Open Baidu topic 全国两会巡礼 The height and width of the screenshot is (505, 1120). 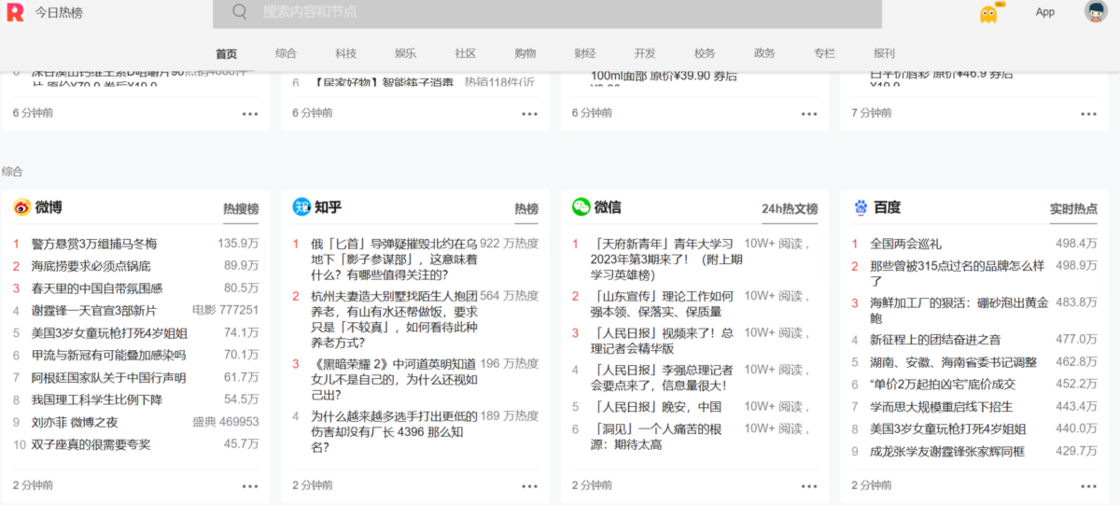click(906, 244)
